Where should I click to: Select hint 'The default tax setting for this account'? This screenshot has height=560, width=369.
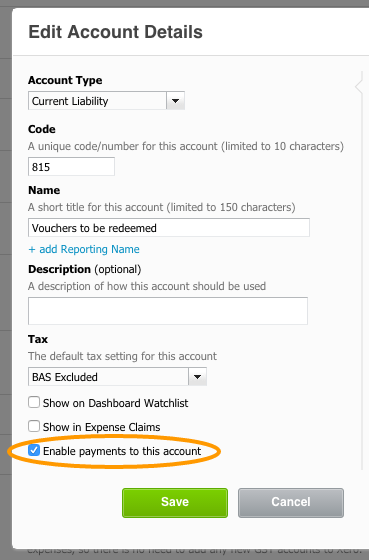point(123,356)
